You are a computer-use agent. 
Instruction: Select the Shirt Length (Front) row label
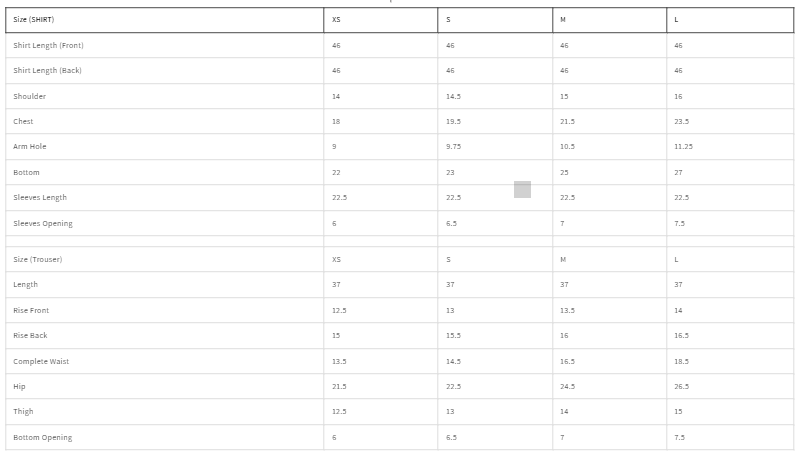pyautogui.click(x=48, y=45)
